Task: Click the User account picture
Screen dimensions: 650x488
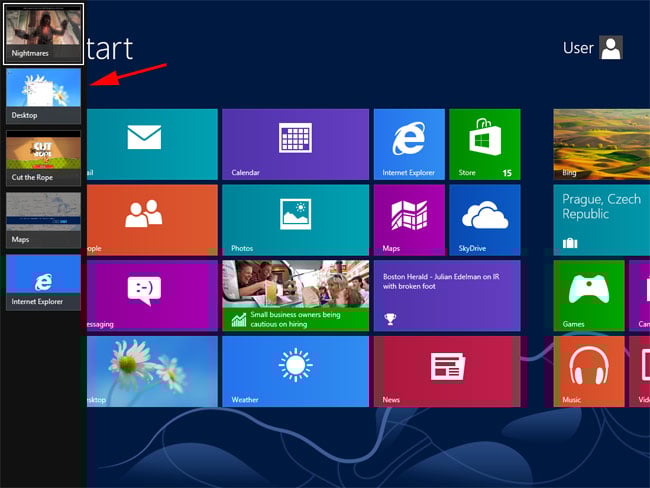Action: [x=611, y=48]
